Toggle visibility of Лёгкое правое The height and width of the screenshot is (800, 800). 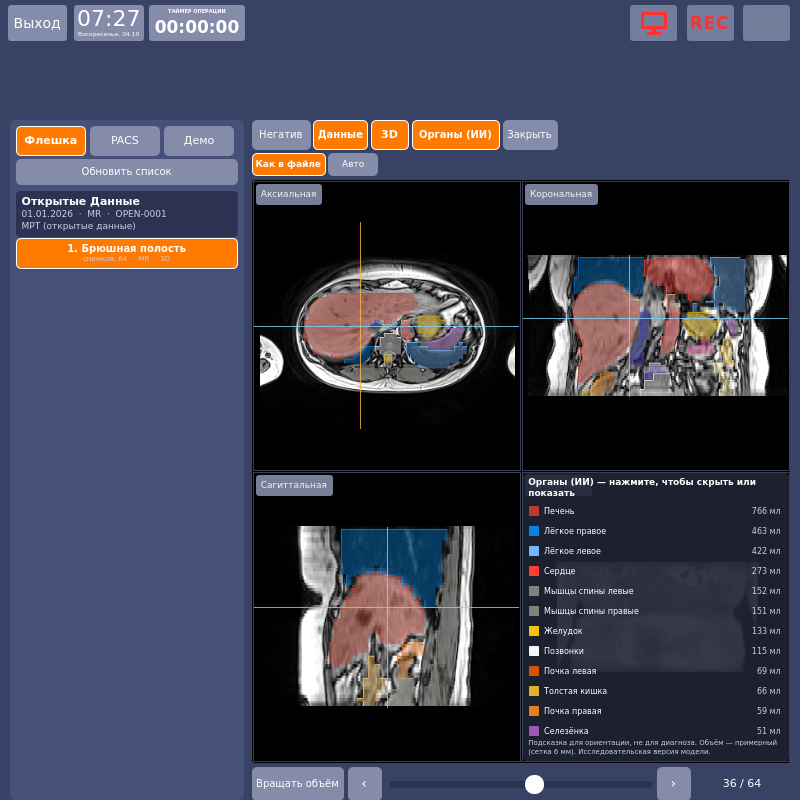[655, 531]
